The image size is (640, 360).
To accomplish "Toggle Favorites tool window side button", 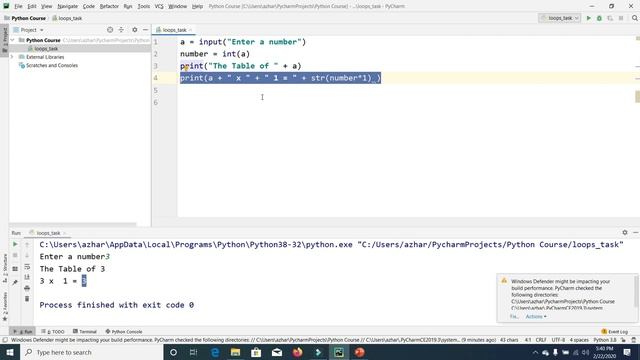I will coord(4,307).
